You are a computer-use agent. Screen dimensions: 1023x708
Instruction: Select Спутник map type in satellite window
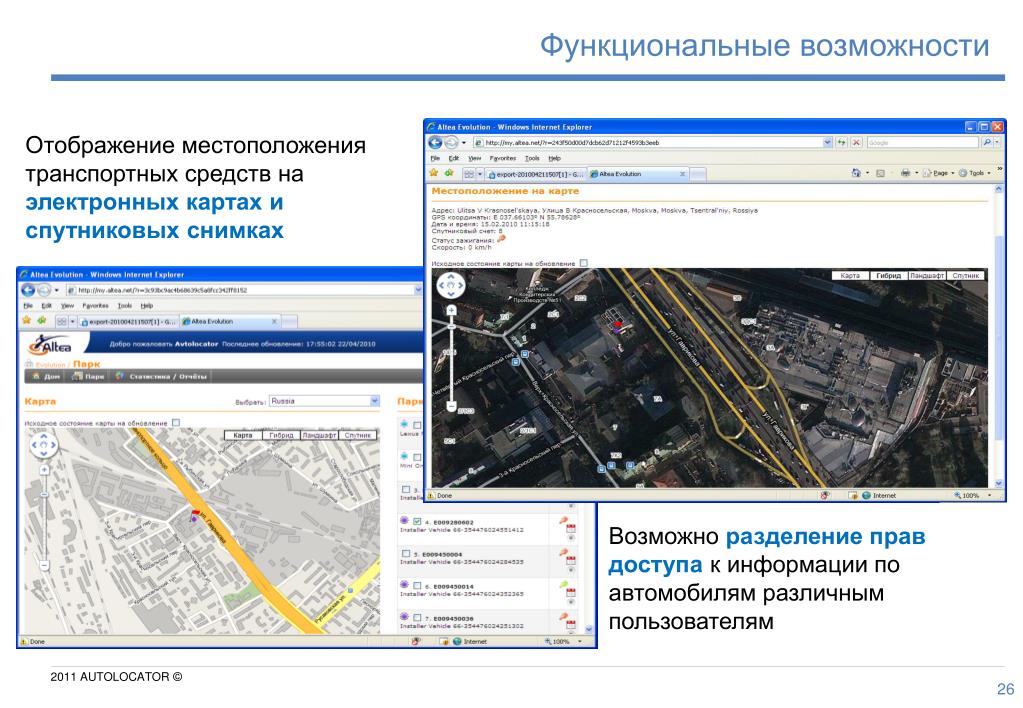pos(966,276)
